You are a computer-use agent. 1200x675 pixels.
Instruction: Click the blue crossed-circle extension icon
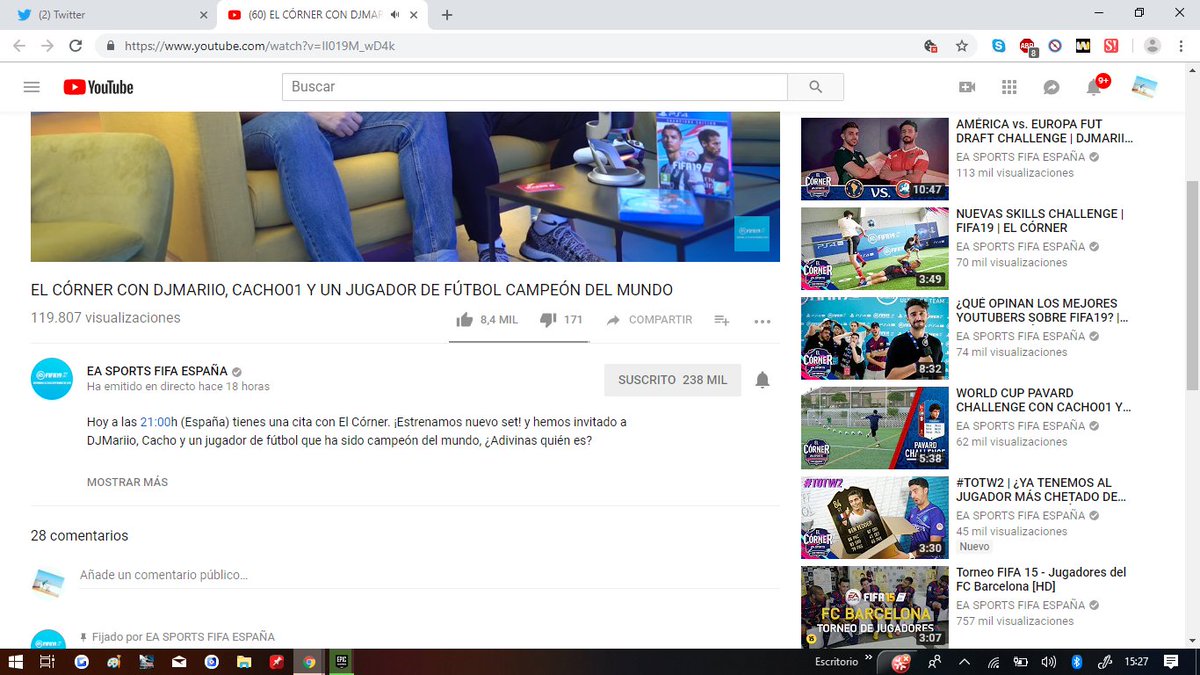(1055, 46)
